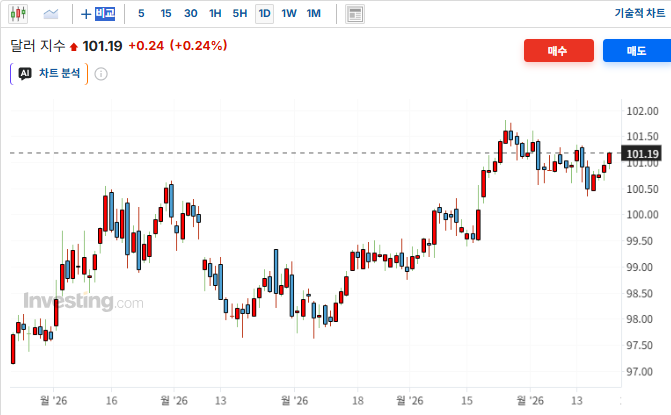Open the 기술적 차트 link
The width and height of the screenshot is (671, 415).
pyautogui.click(x=640, y=13)
